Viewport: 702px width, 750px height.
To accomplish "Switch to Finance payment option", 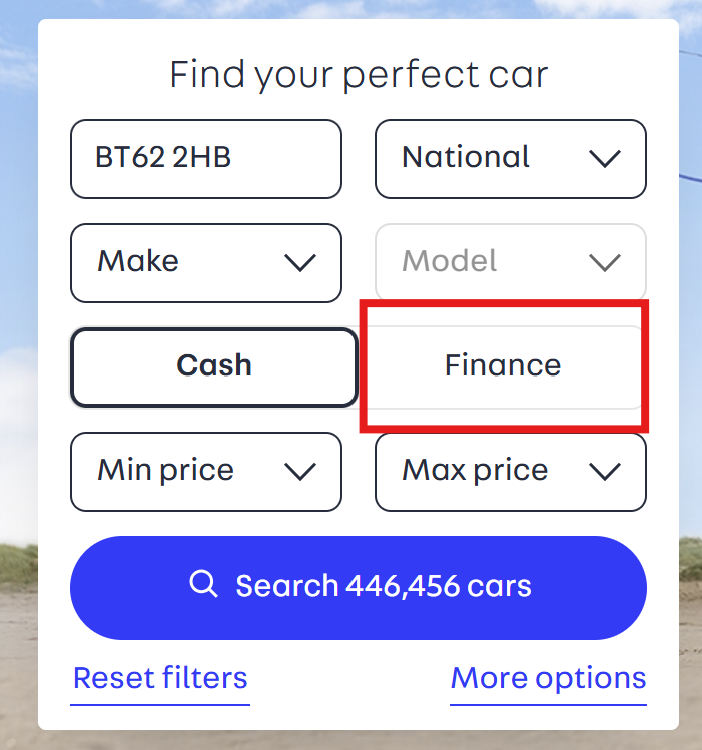I will tap(503, 366).
